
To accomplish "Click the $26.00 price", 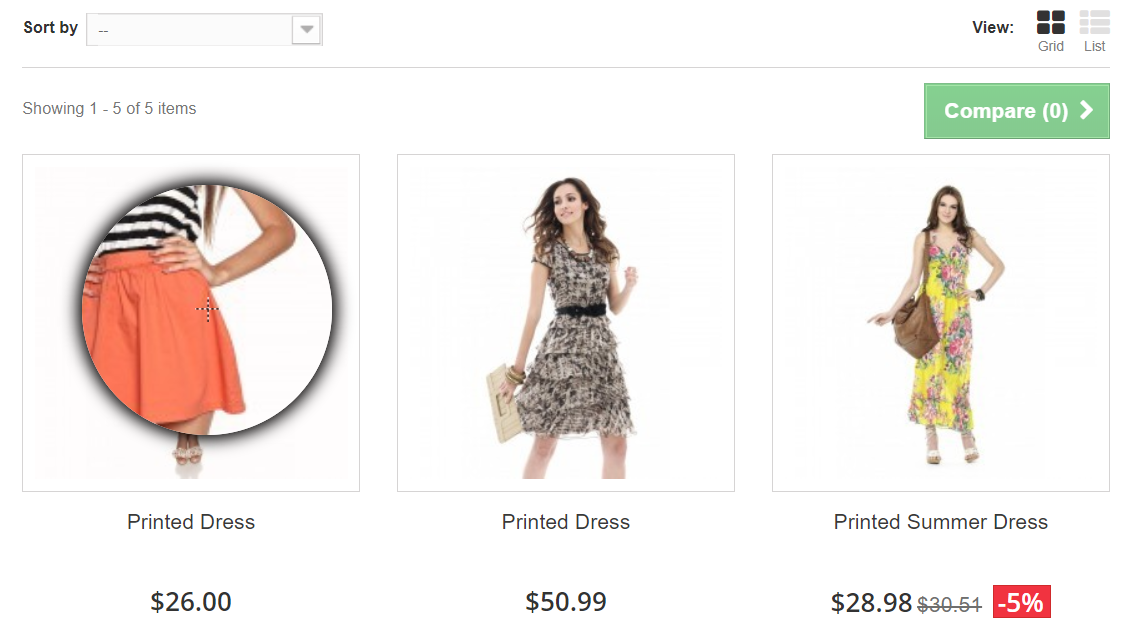I will (191, 602).
